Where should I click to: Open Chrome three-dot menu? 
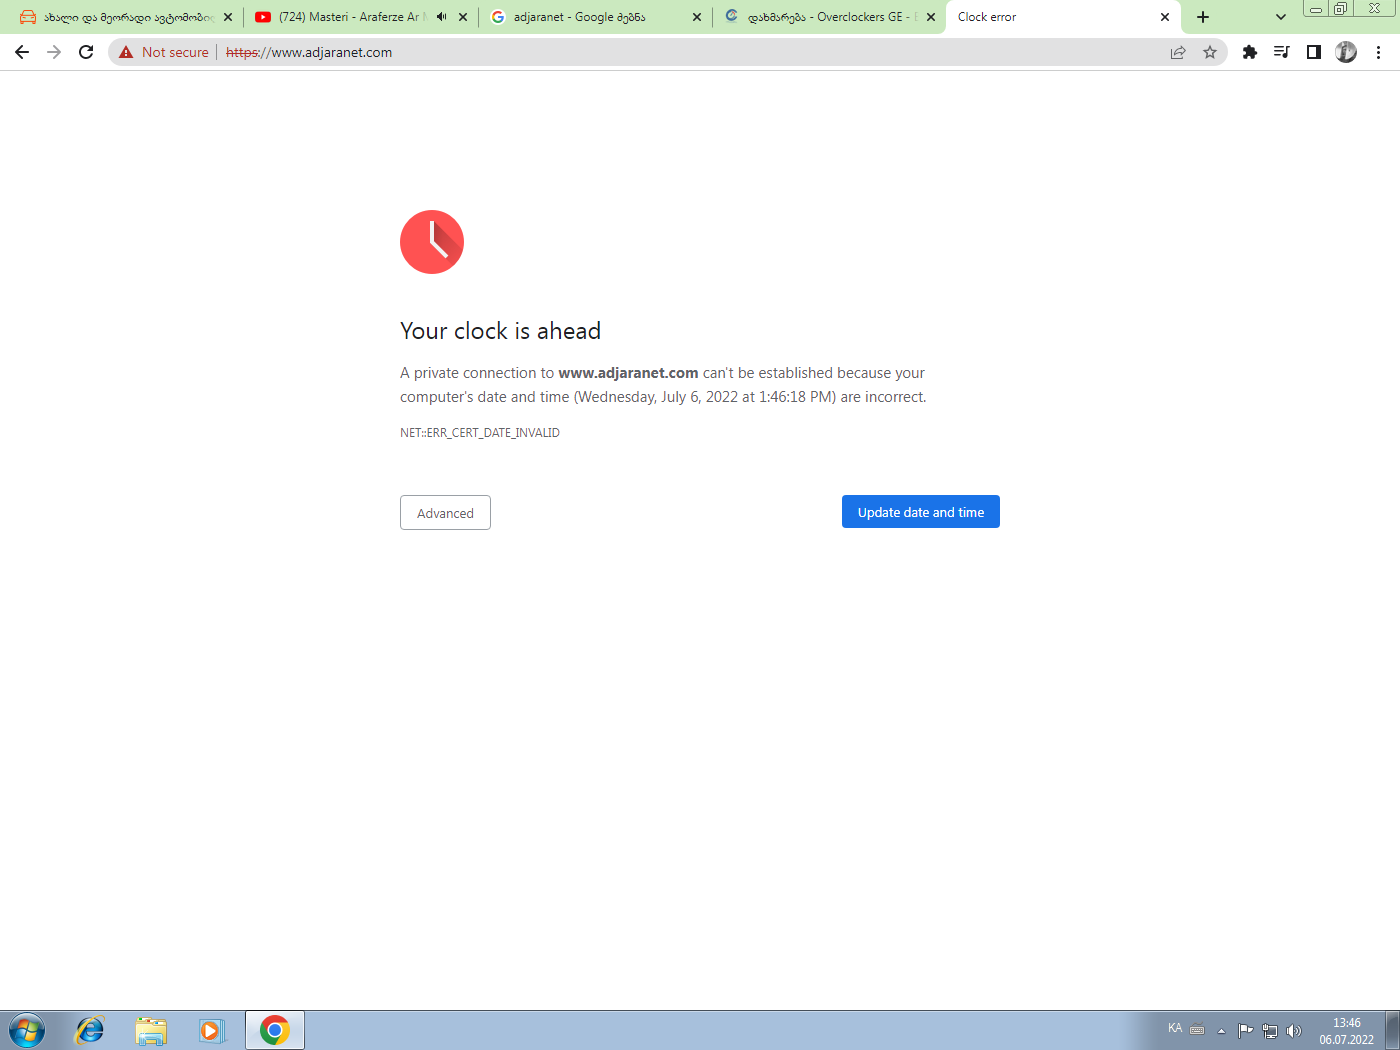pos(1379,52)
